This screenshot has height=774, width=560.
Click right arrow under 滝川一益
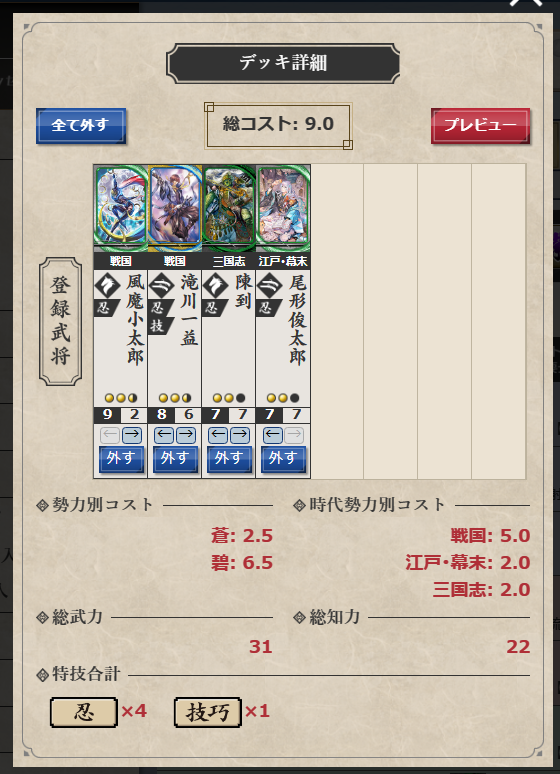186,435
